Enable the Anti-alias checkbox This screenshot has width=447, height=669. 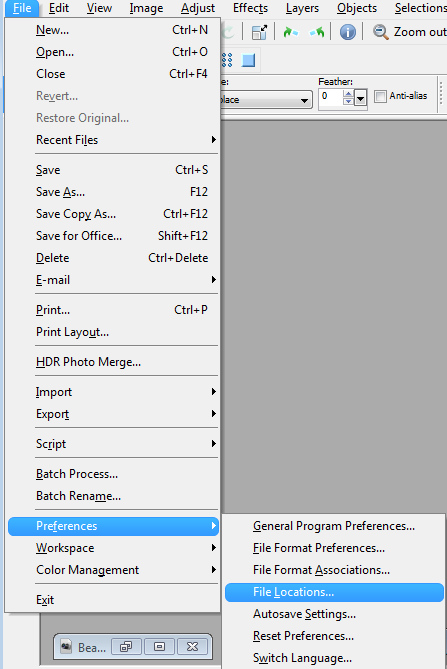click(380, 96)
